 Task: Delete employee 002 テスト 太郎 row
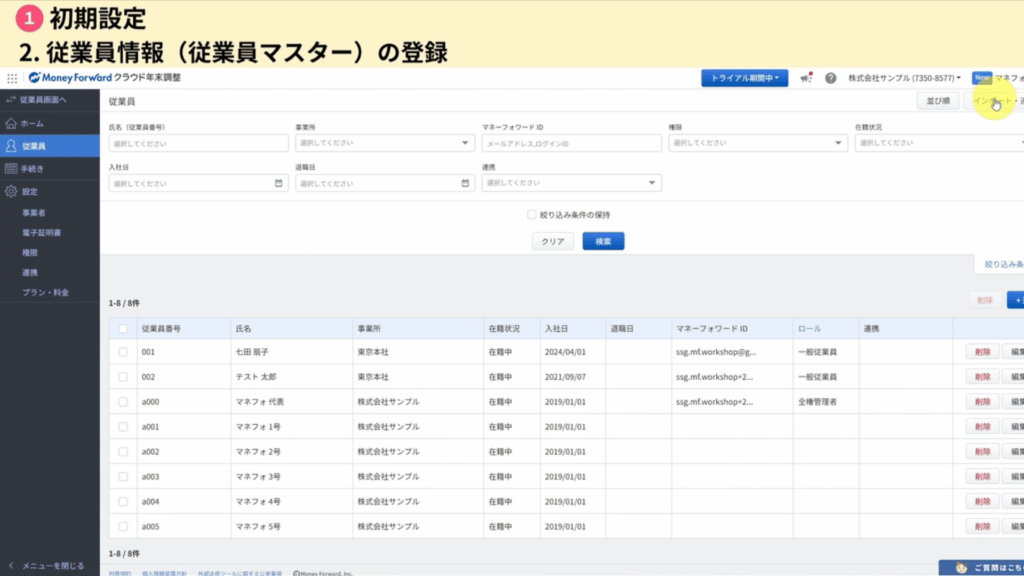pos(981,377)
